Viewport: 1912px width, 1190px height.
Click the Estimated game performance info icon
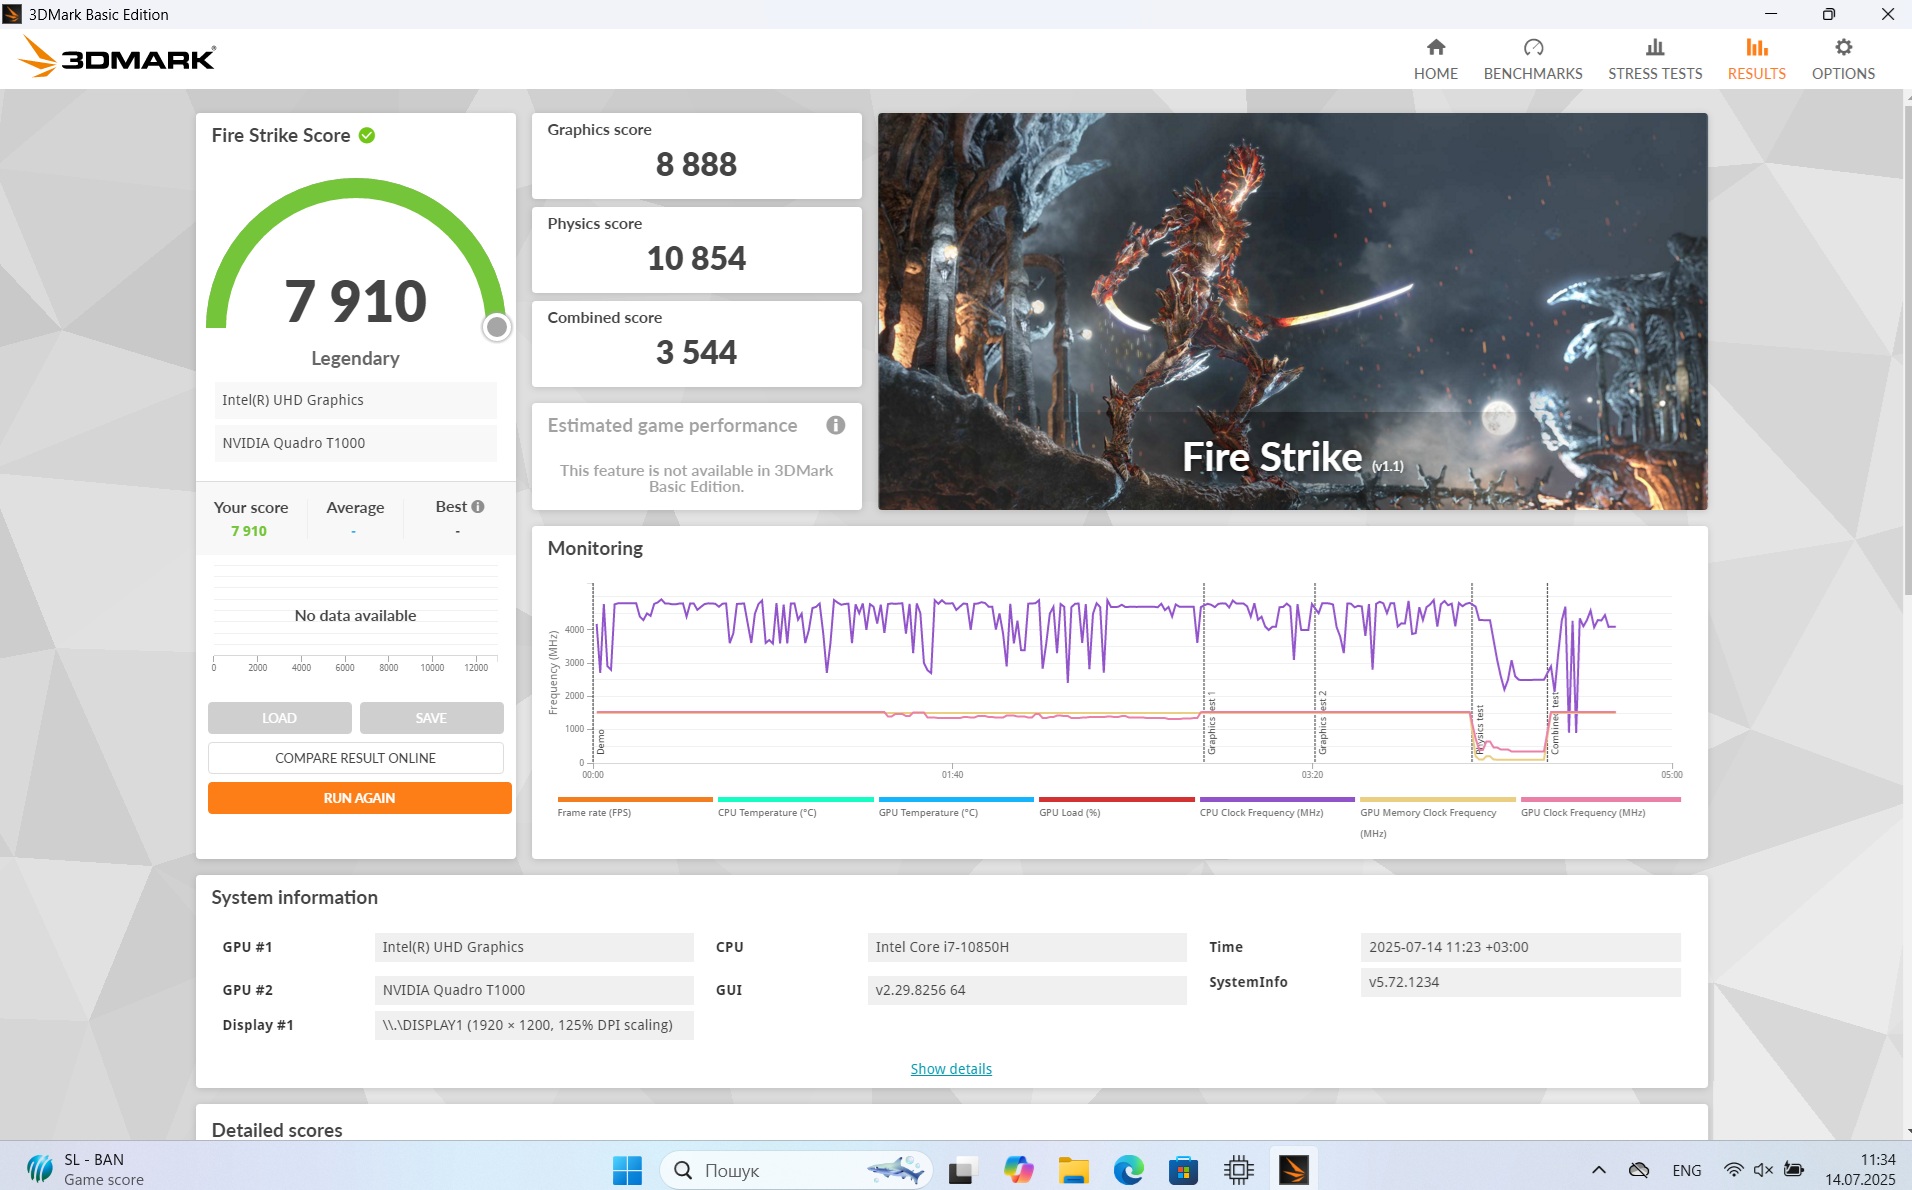(x=835, y=425)
